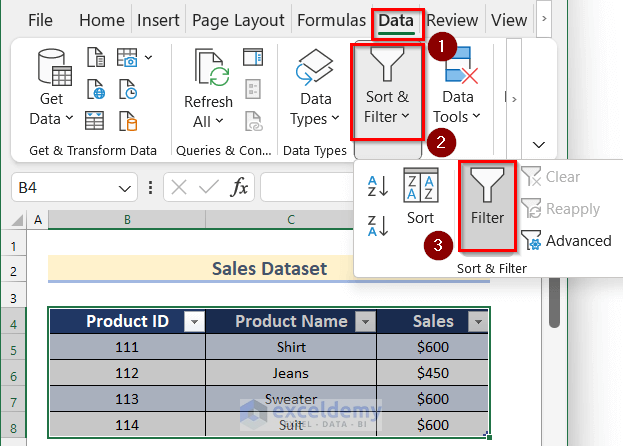
Task: Select the Data tab
Action: pyautogui.click(x=396, y=21)
